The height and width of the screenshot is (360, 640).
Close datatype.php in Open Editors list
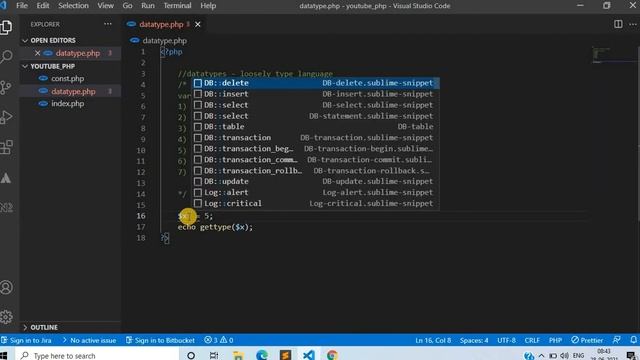point(38,53)
